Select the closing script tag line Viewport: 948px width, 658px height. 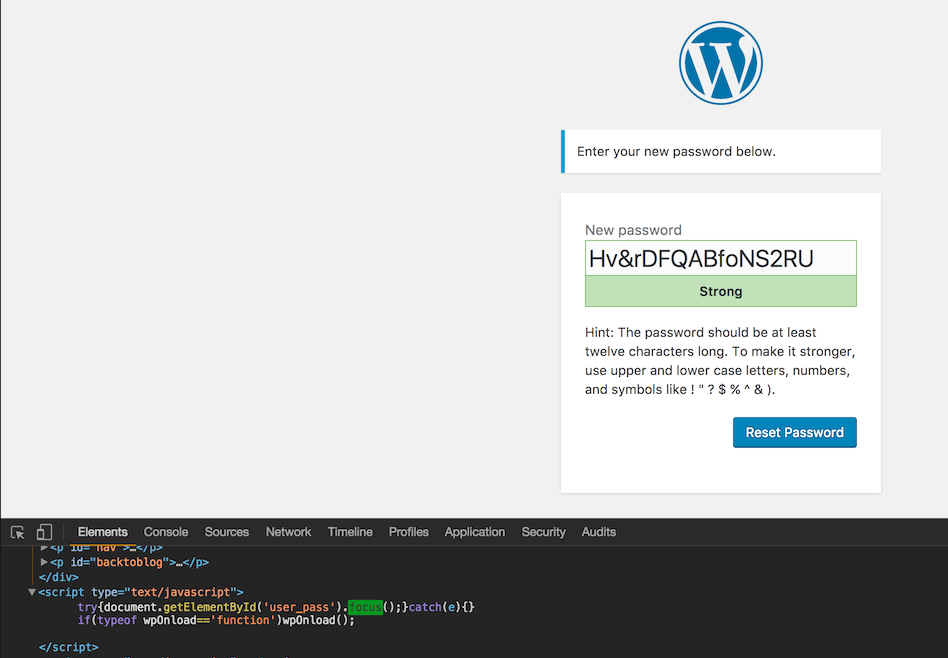[68, 647]
